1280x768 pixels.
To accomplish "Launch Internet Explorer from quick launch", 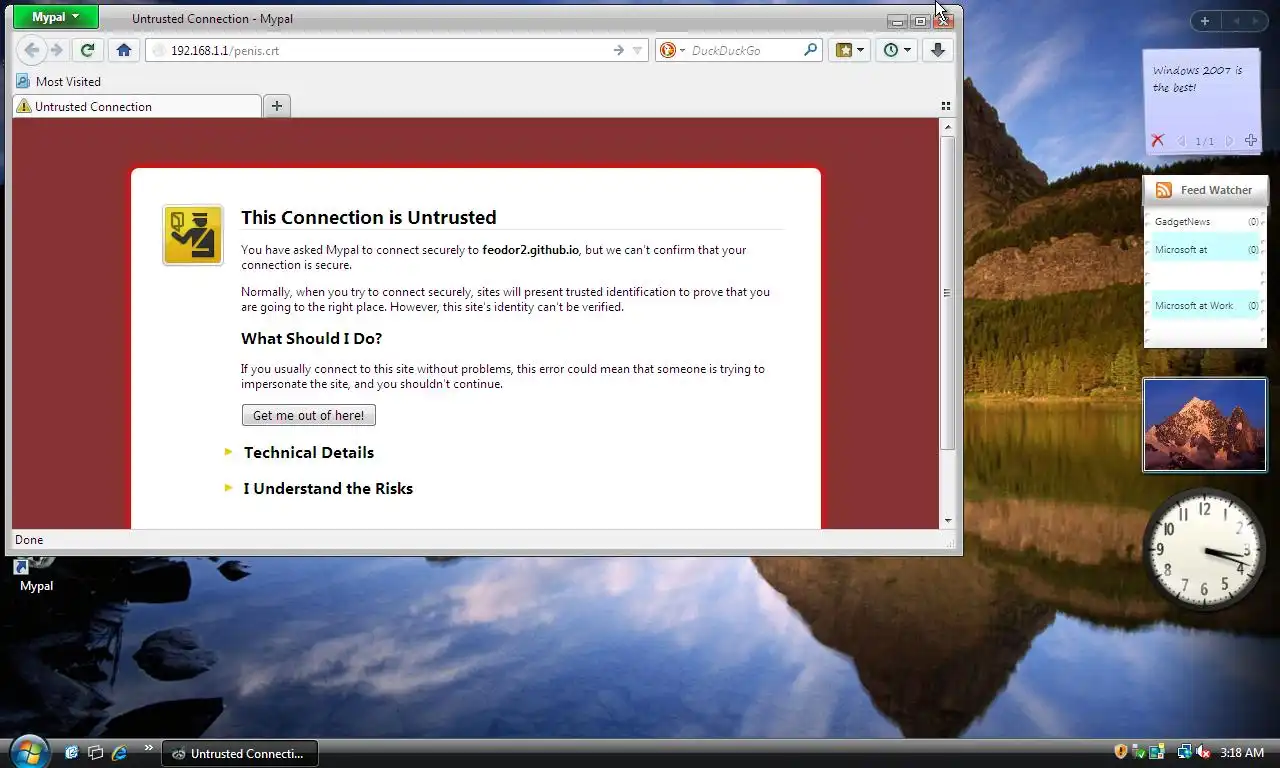I will click(120, 752).
